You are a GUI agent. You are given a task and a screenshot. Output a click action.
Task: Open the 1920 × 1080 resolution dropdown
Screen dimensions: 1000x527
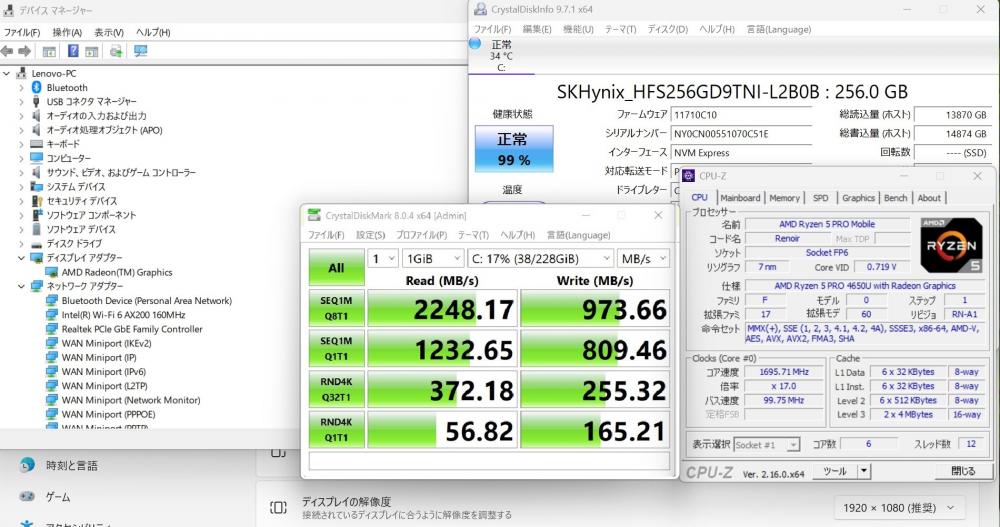[x=898, y=508]
